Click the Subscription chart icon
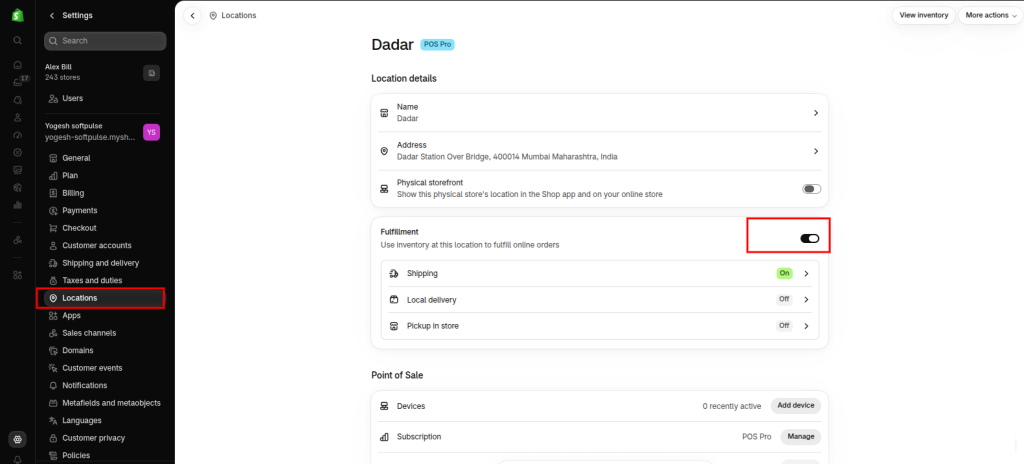 click(x=384, y=437)
